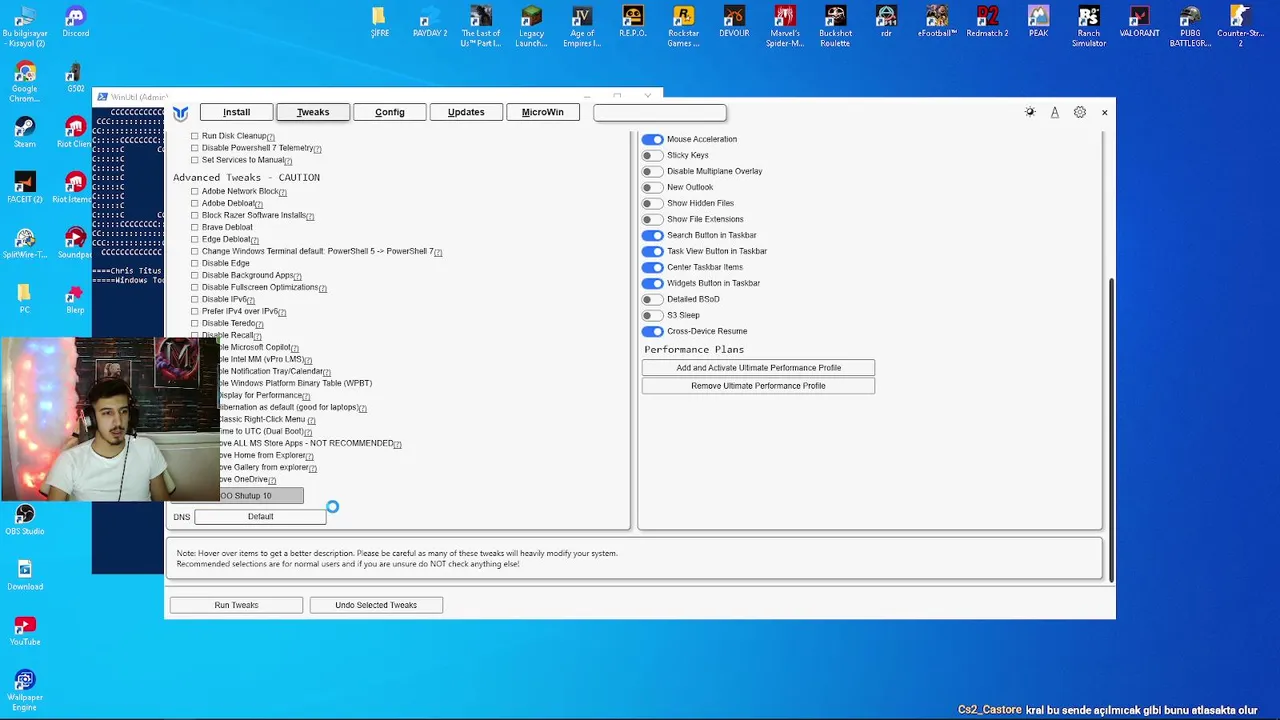This screenshot has height=720, width=1280.
Task: Open the Download desktop shortcut
Action: [25, 575]
